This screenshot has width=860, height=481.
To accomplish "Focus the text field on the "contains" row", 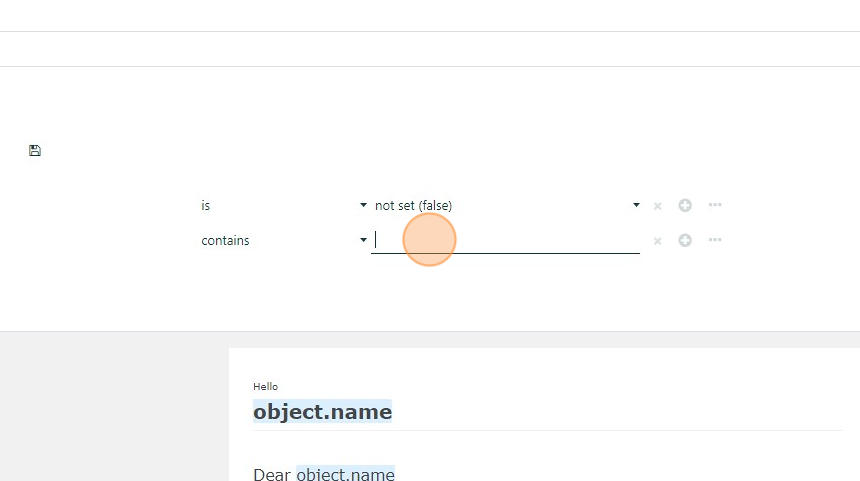I will 505,240.
